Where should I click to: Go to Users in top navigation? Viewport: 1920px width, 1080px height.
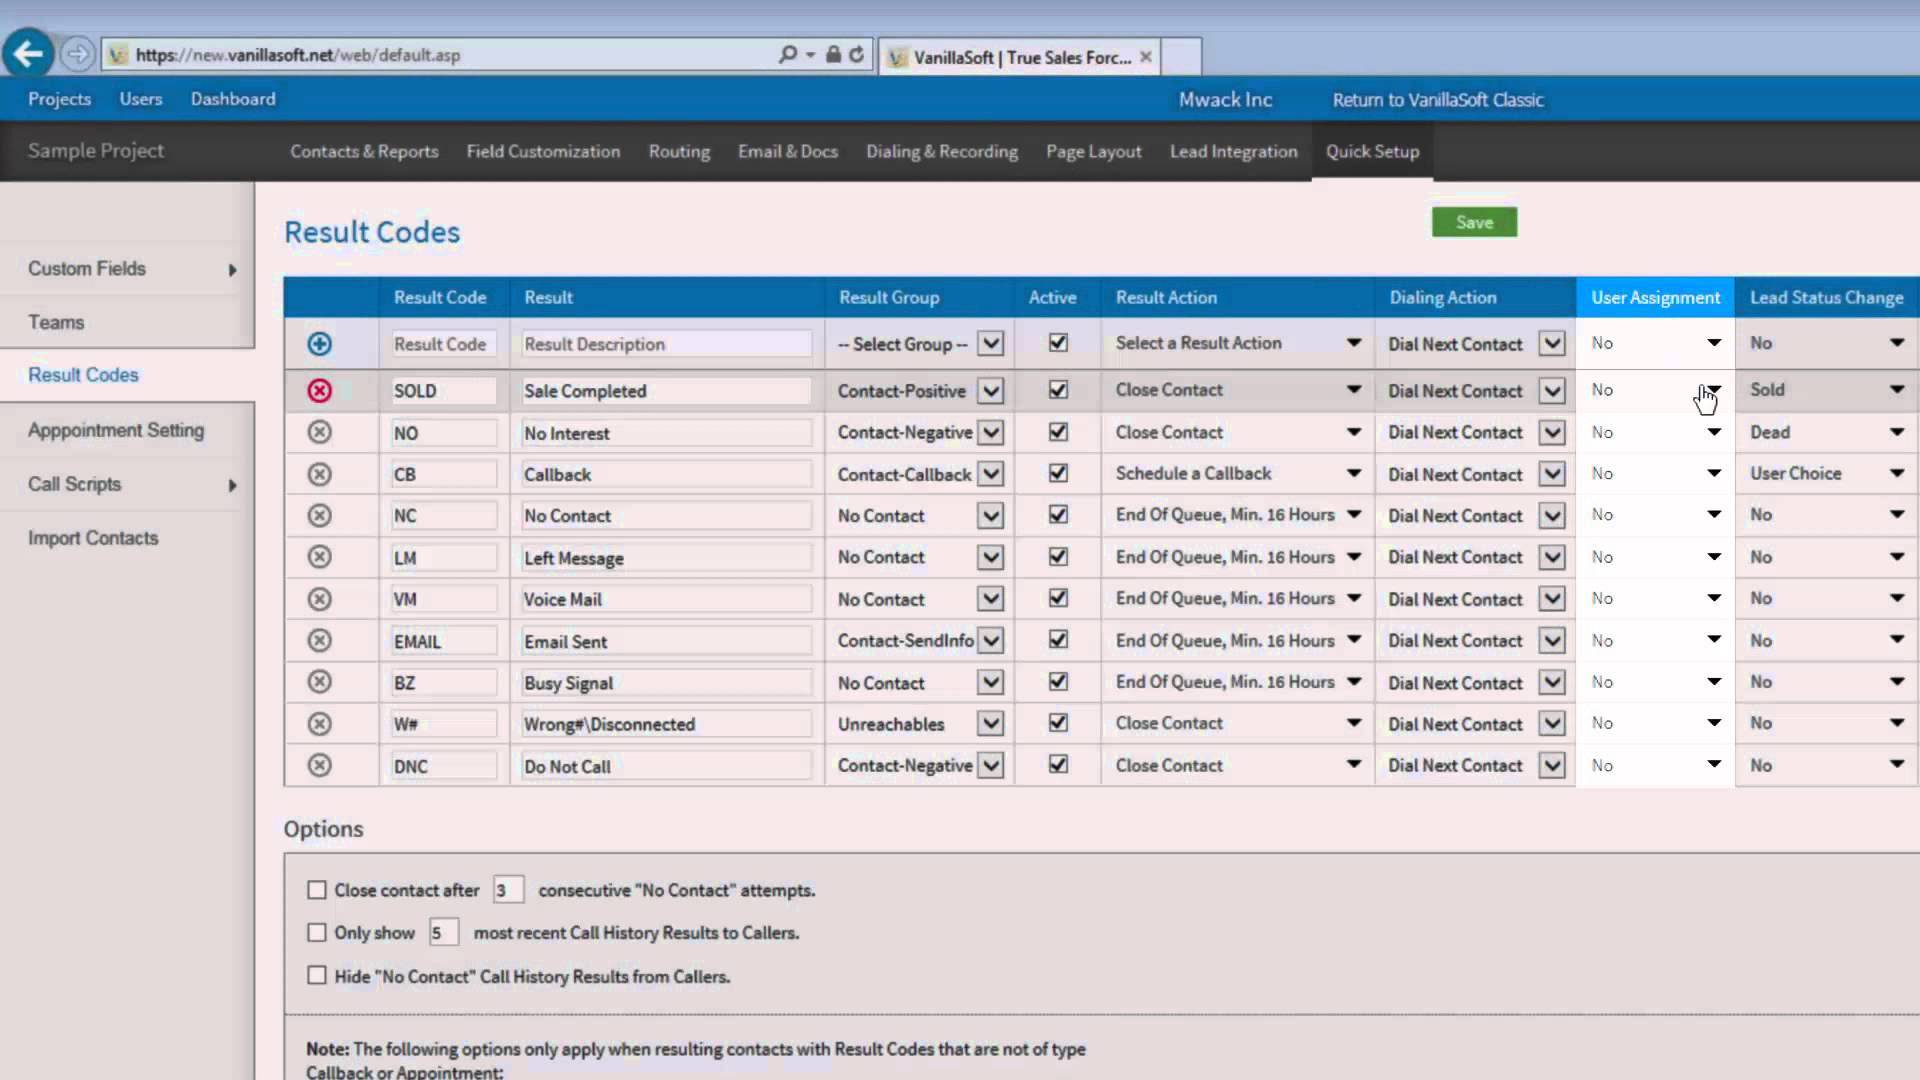[141, 99]
